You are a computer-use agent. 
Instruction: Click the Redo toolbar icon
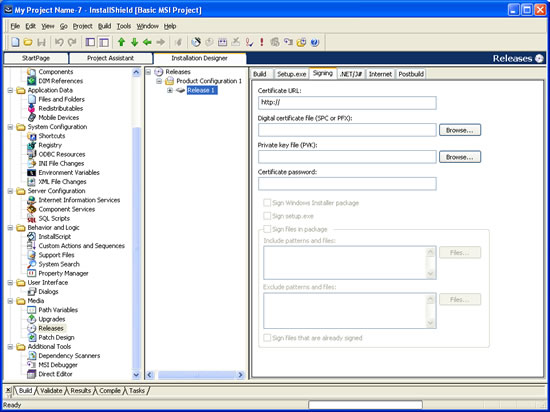[72, 42]
